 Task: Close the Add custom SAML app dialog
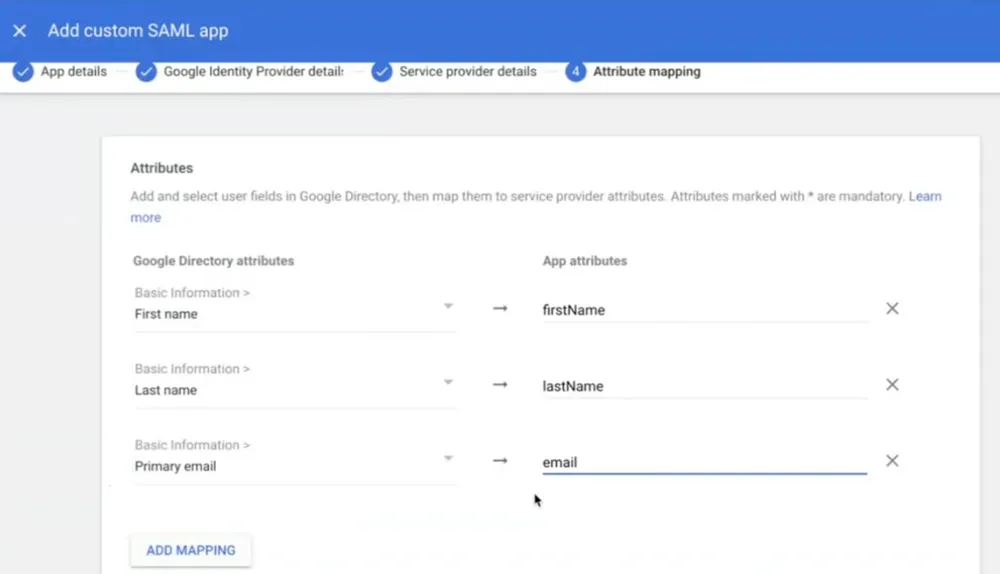(20, 31)
